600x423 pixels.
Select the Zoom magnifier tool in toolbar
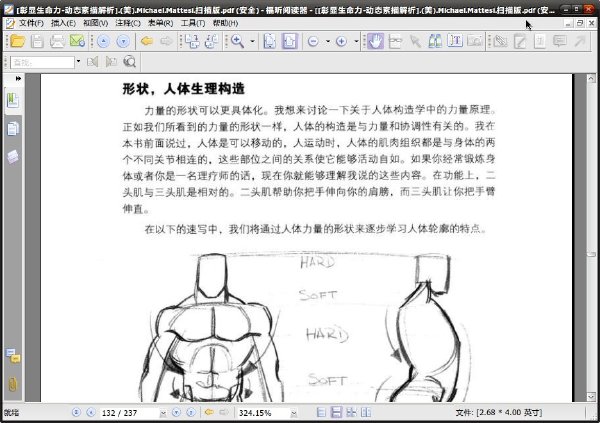click(x=238, y=41)
